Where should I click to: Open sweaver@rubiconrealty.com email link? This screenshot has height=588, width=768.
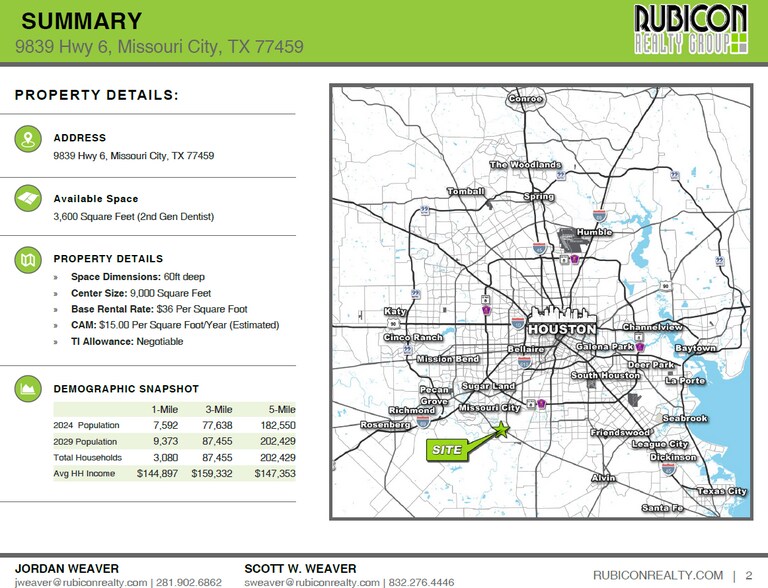point(311,581)
